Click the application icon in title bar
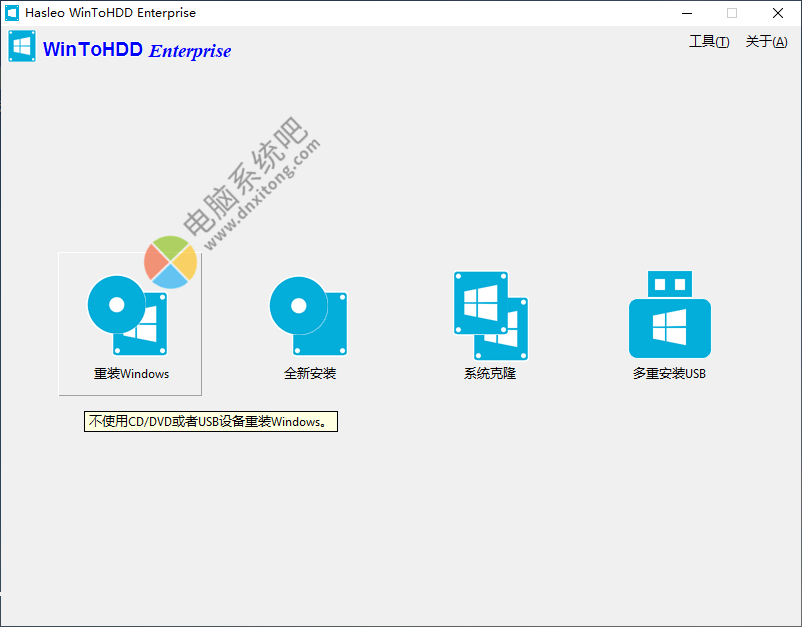 pos(12,13)
